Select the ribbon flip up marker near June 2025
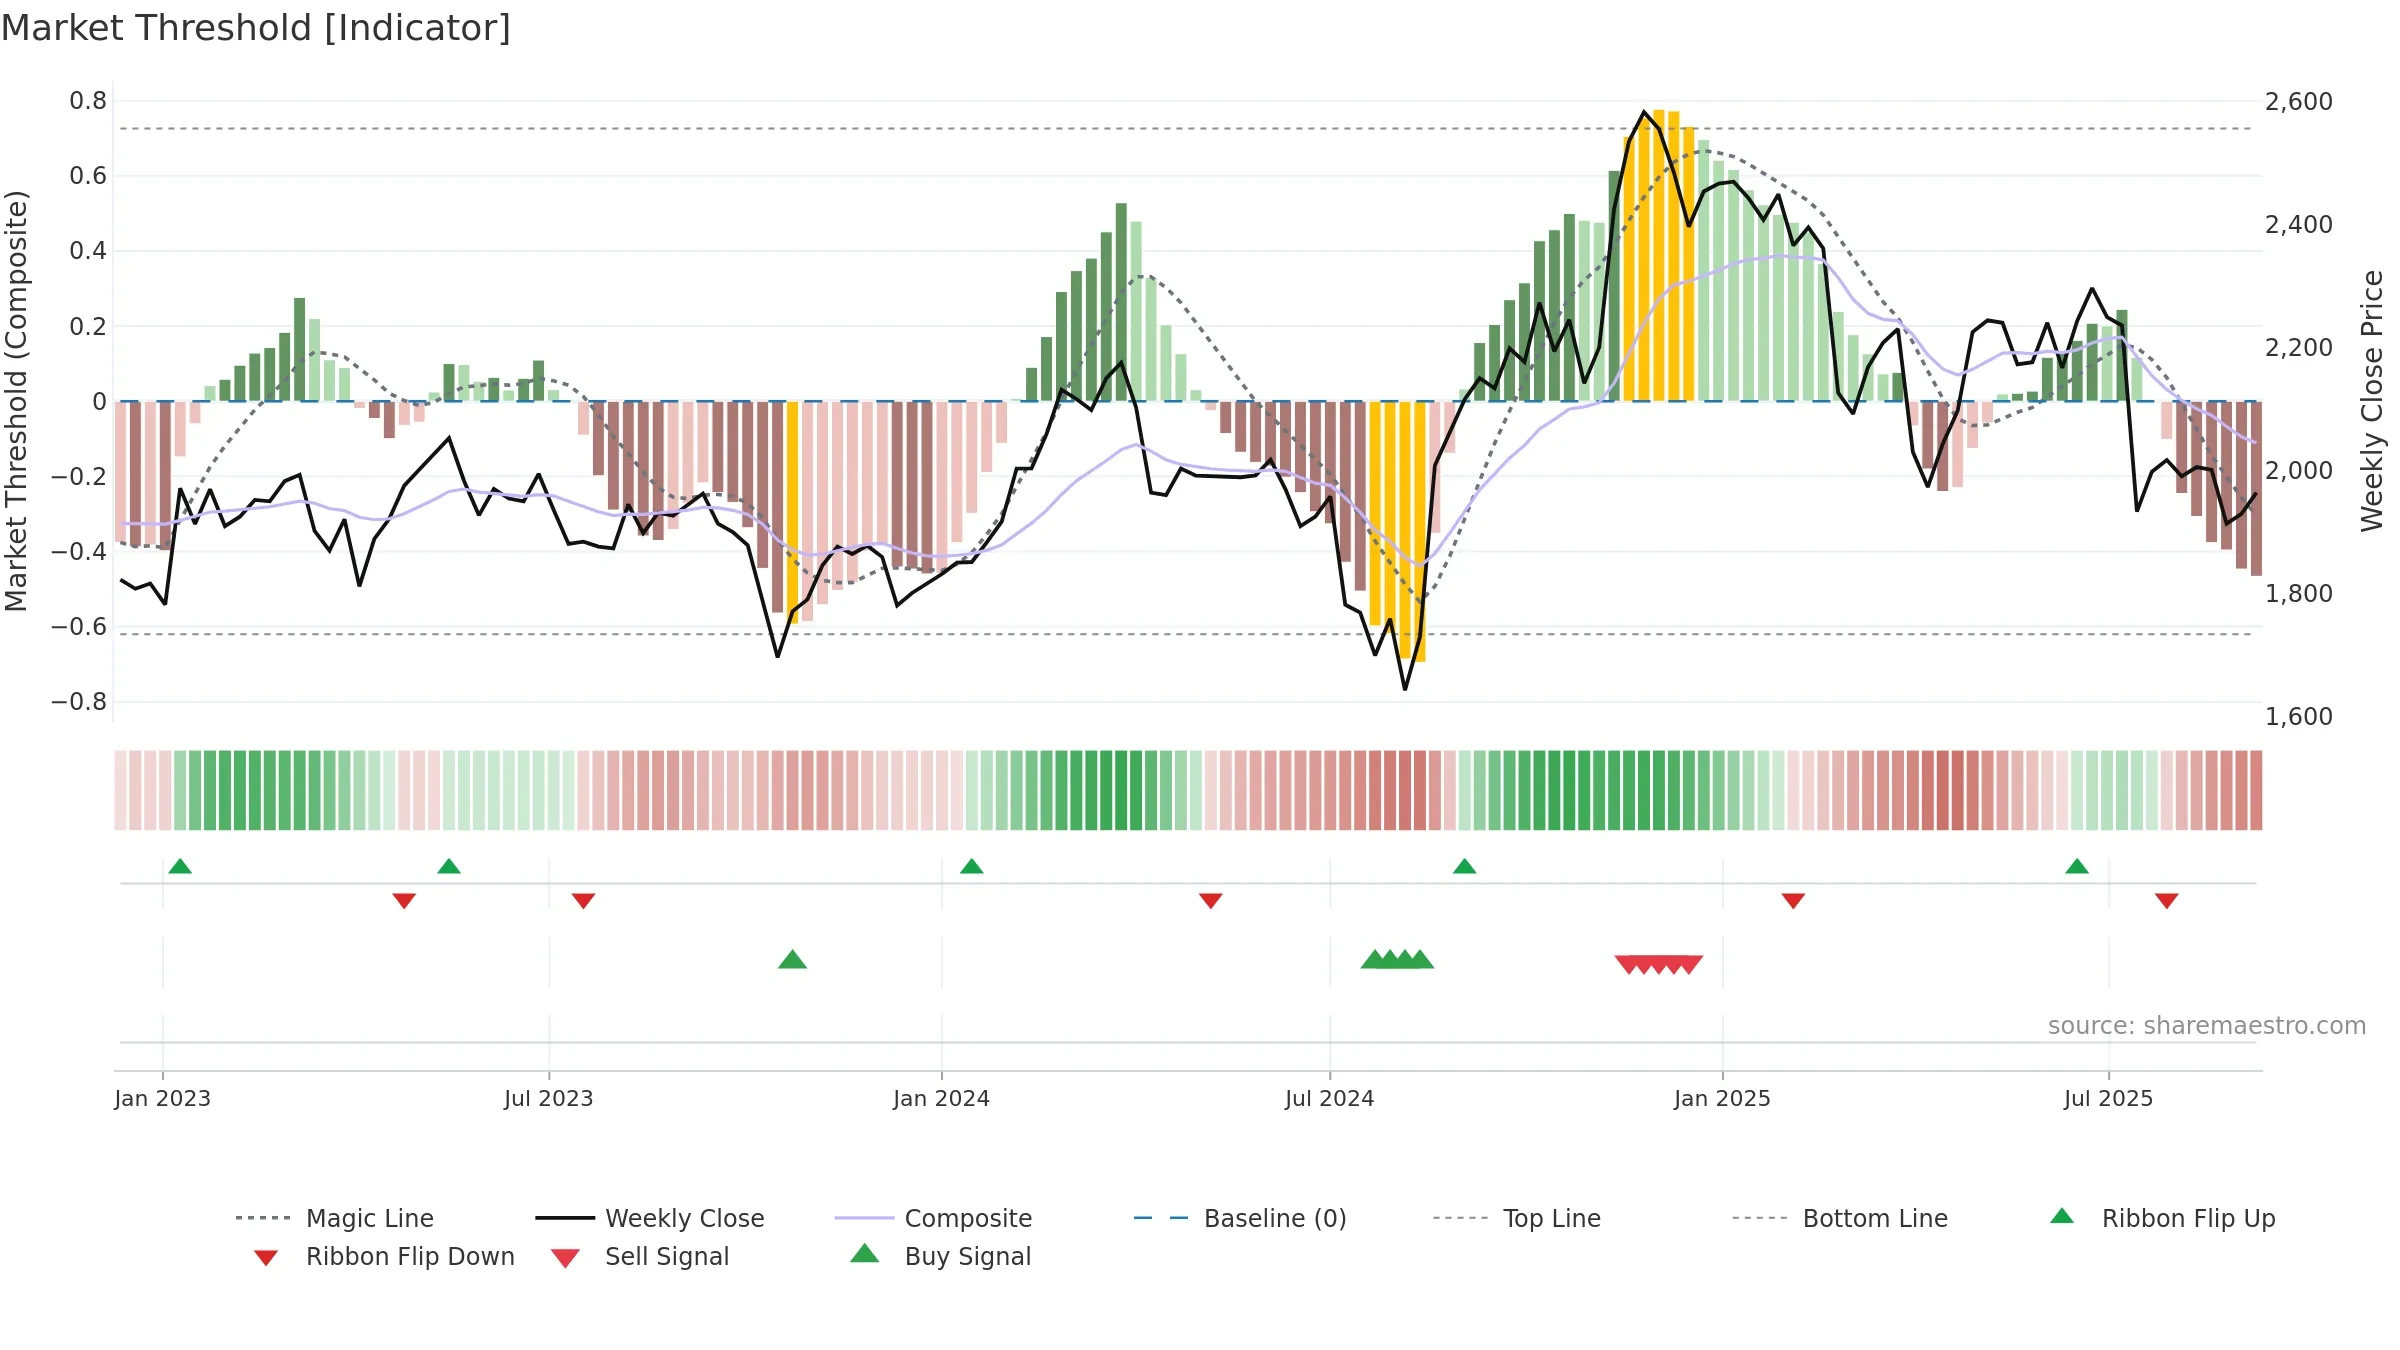 click(2077, 866)
